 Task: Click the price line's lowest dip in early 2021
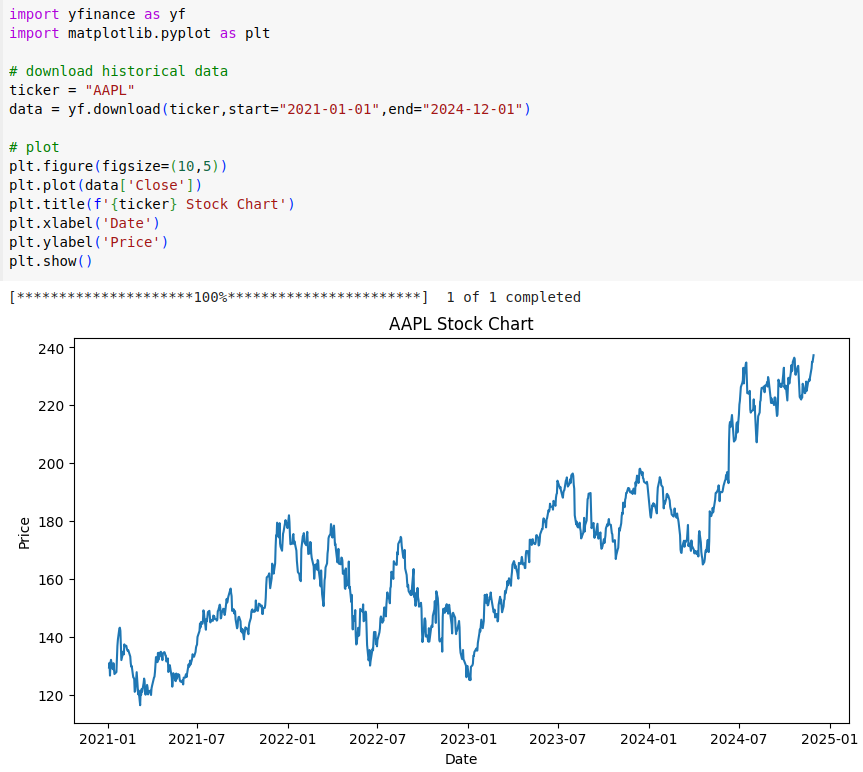click(x=140, y=704)
